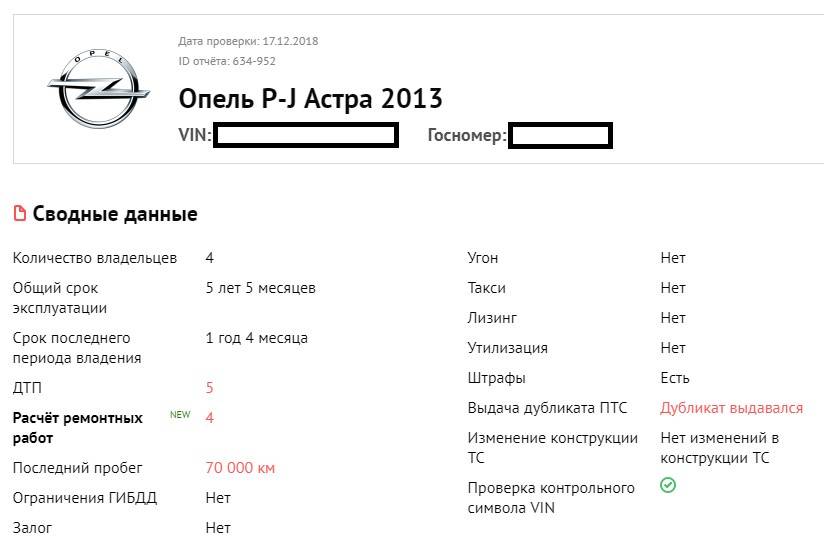Click the red repair calculations value 4
824x549 pixels.
[210, 418]
